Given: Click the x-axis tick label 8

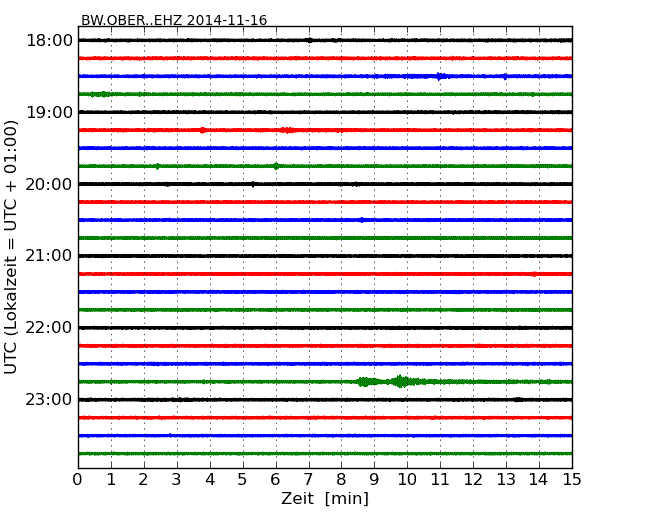Looking at the screenshot, I should coord(341,480).
